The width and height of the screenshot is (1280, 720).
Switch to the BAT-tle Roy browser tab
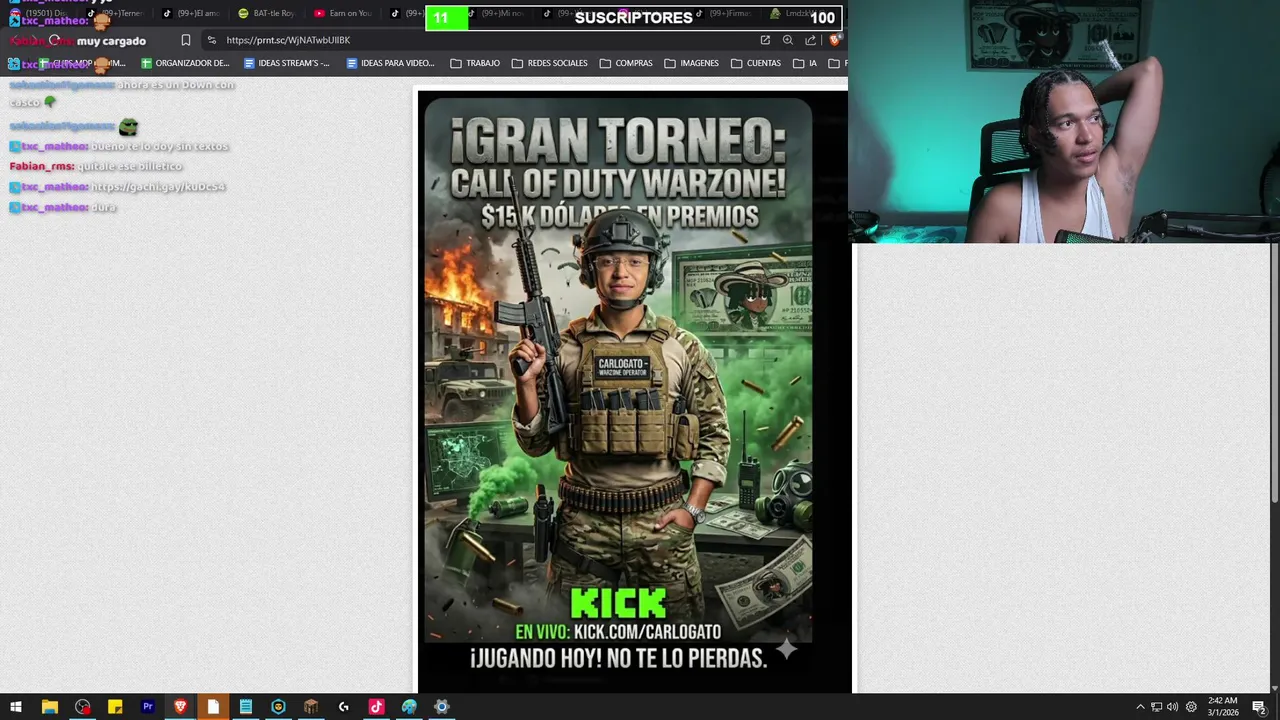point(267,13)
